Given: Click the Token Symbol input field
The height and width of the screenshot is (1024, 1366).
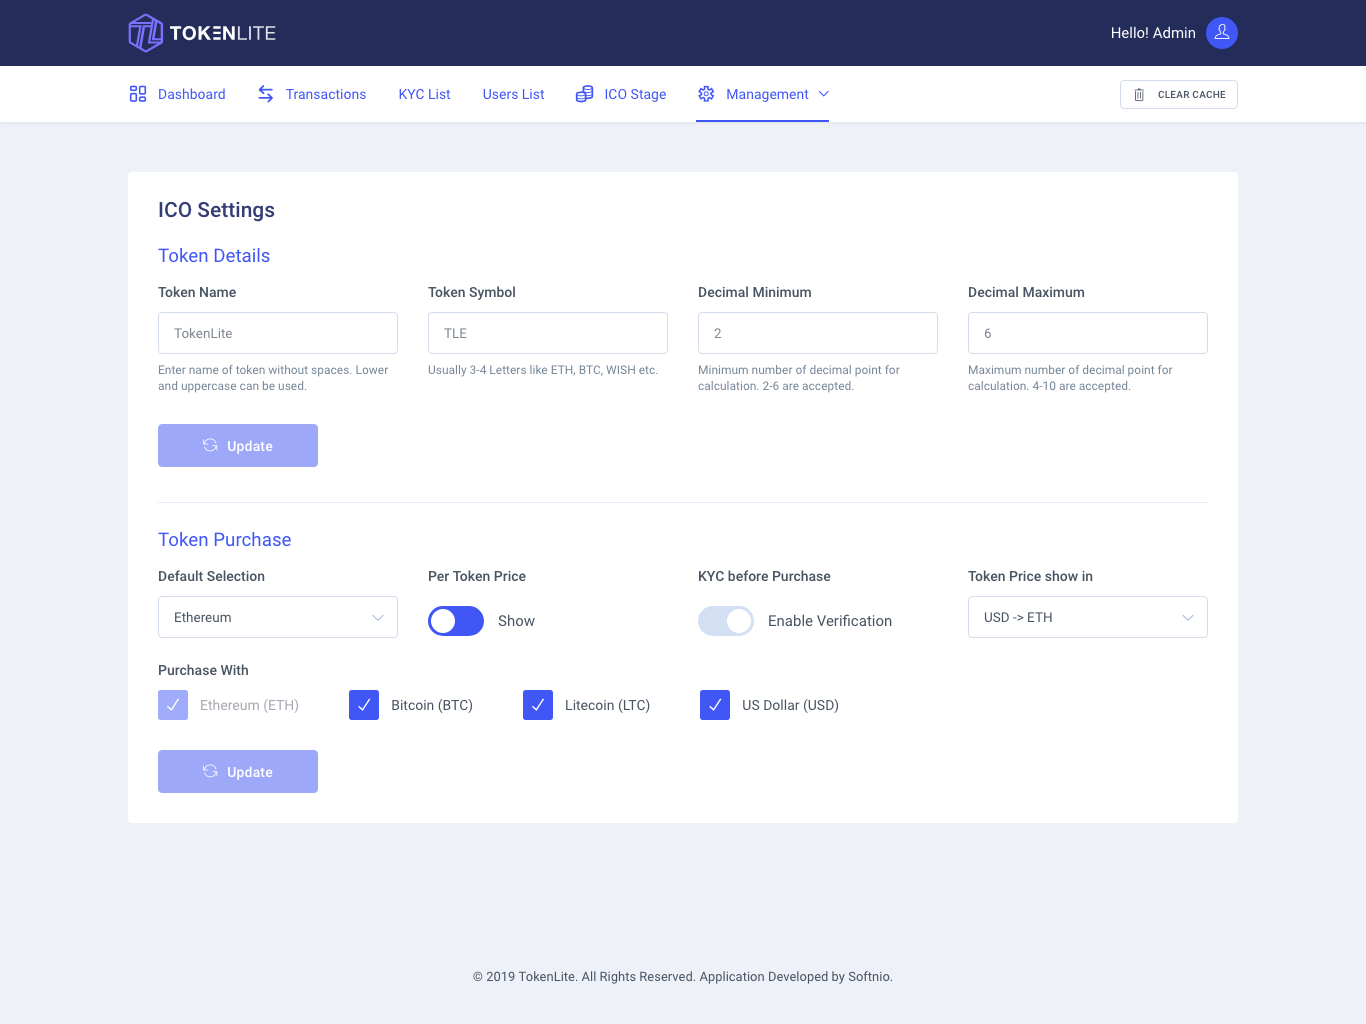Looking at the screenshot, I should (548, 333).
